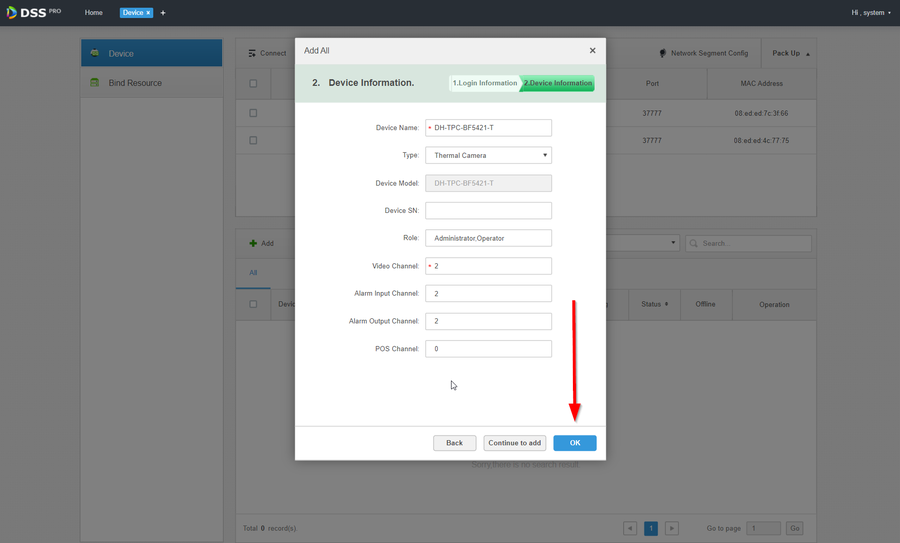
Task: Click the search magnifier icon
Action: [x=693, y=243]
